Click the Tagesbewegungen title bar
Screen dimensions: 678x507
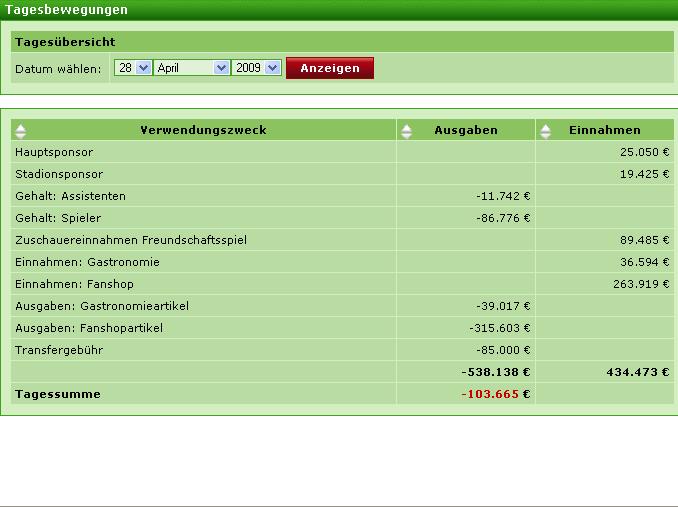point(65,9)
